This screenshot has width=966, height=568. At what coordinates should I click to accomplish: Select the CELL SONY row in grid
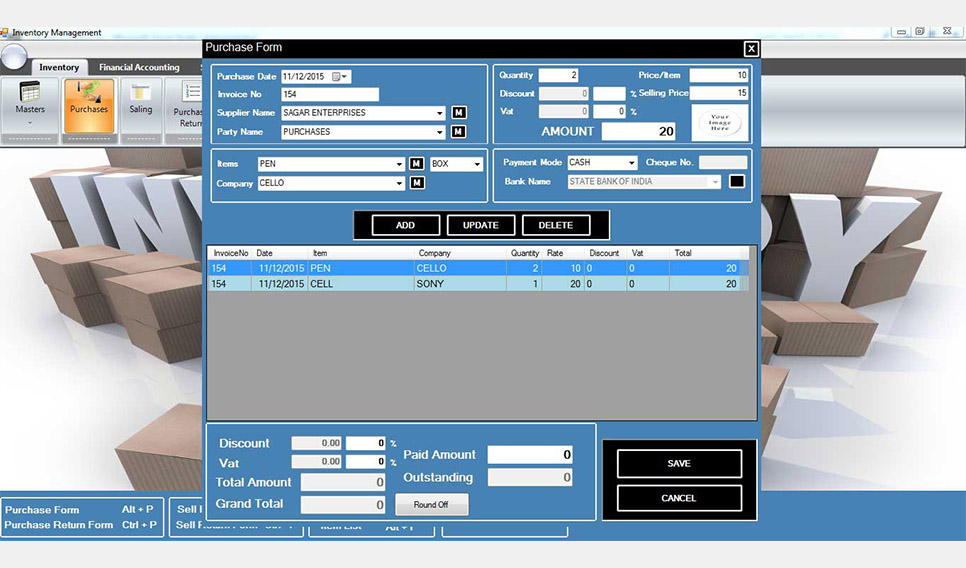coord(478,284)
